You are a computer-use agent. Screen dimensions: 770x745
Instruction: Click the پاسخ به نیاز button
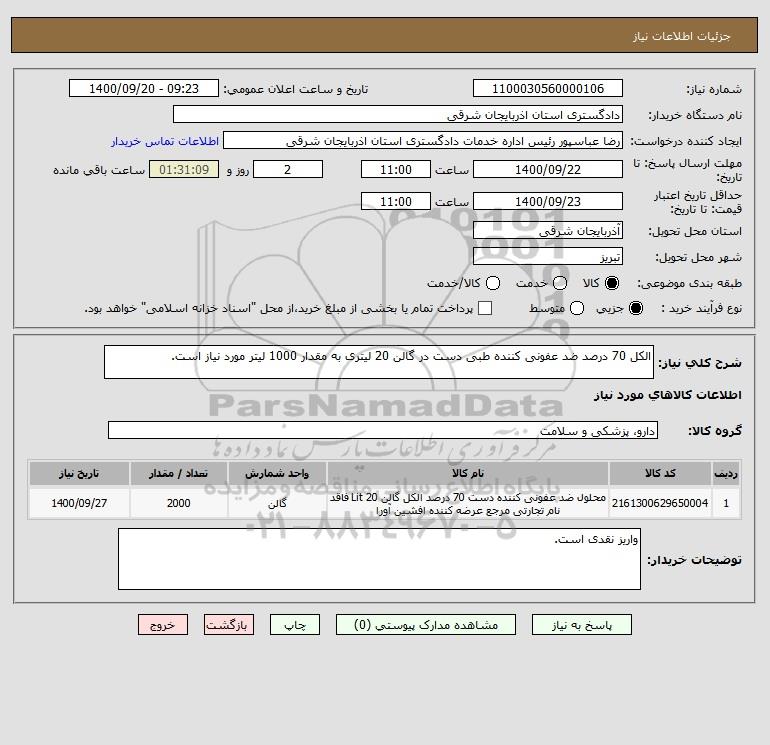[581, 625]
